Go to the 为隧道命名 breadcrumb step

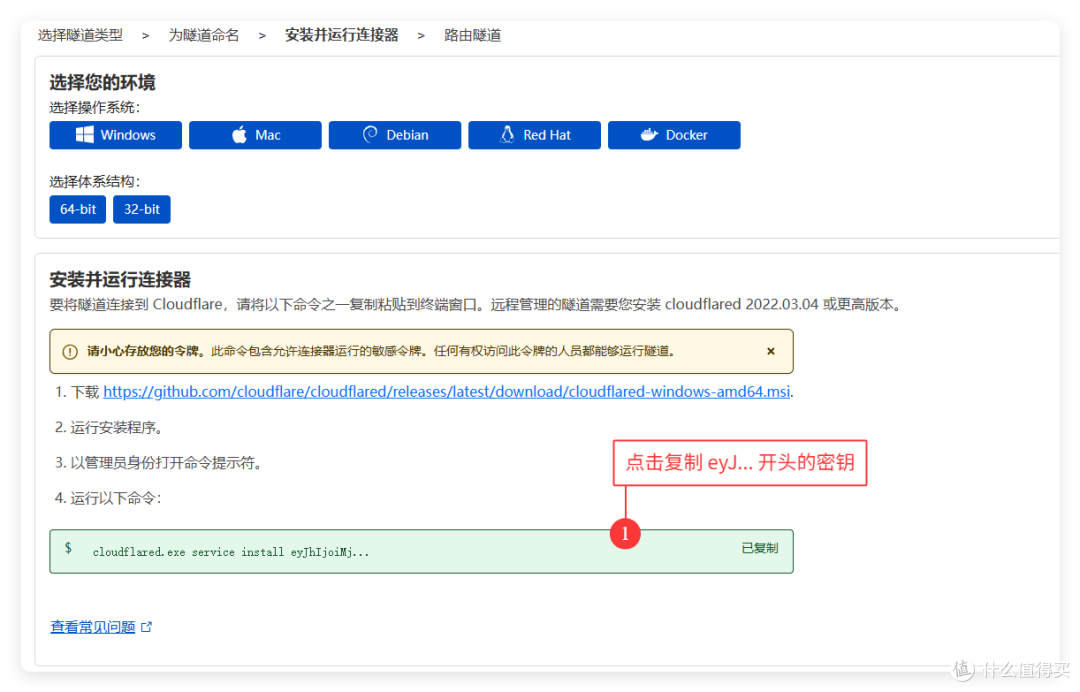tap(204, 35)
